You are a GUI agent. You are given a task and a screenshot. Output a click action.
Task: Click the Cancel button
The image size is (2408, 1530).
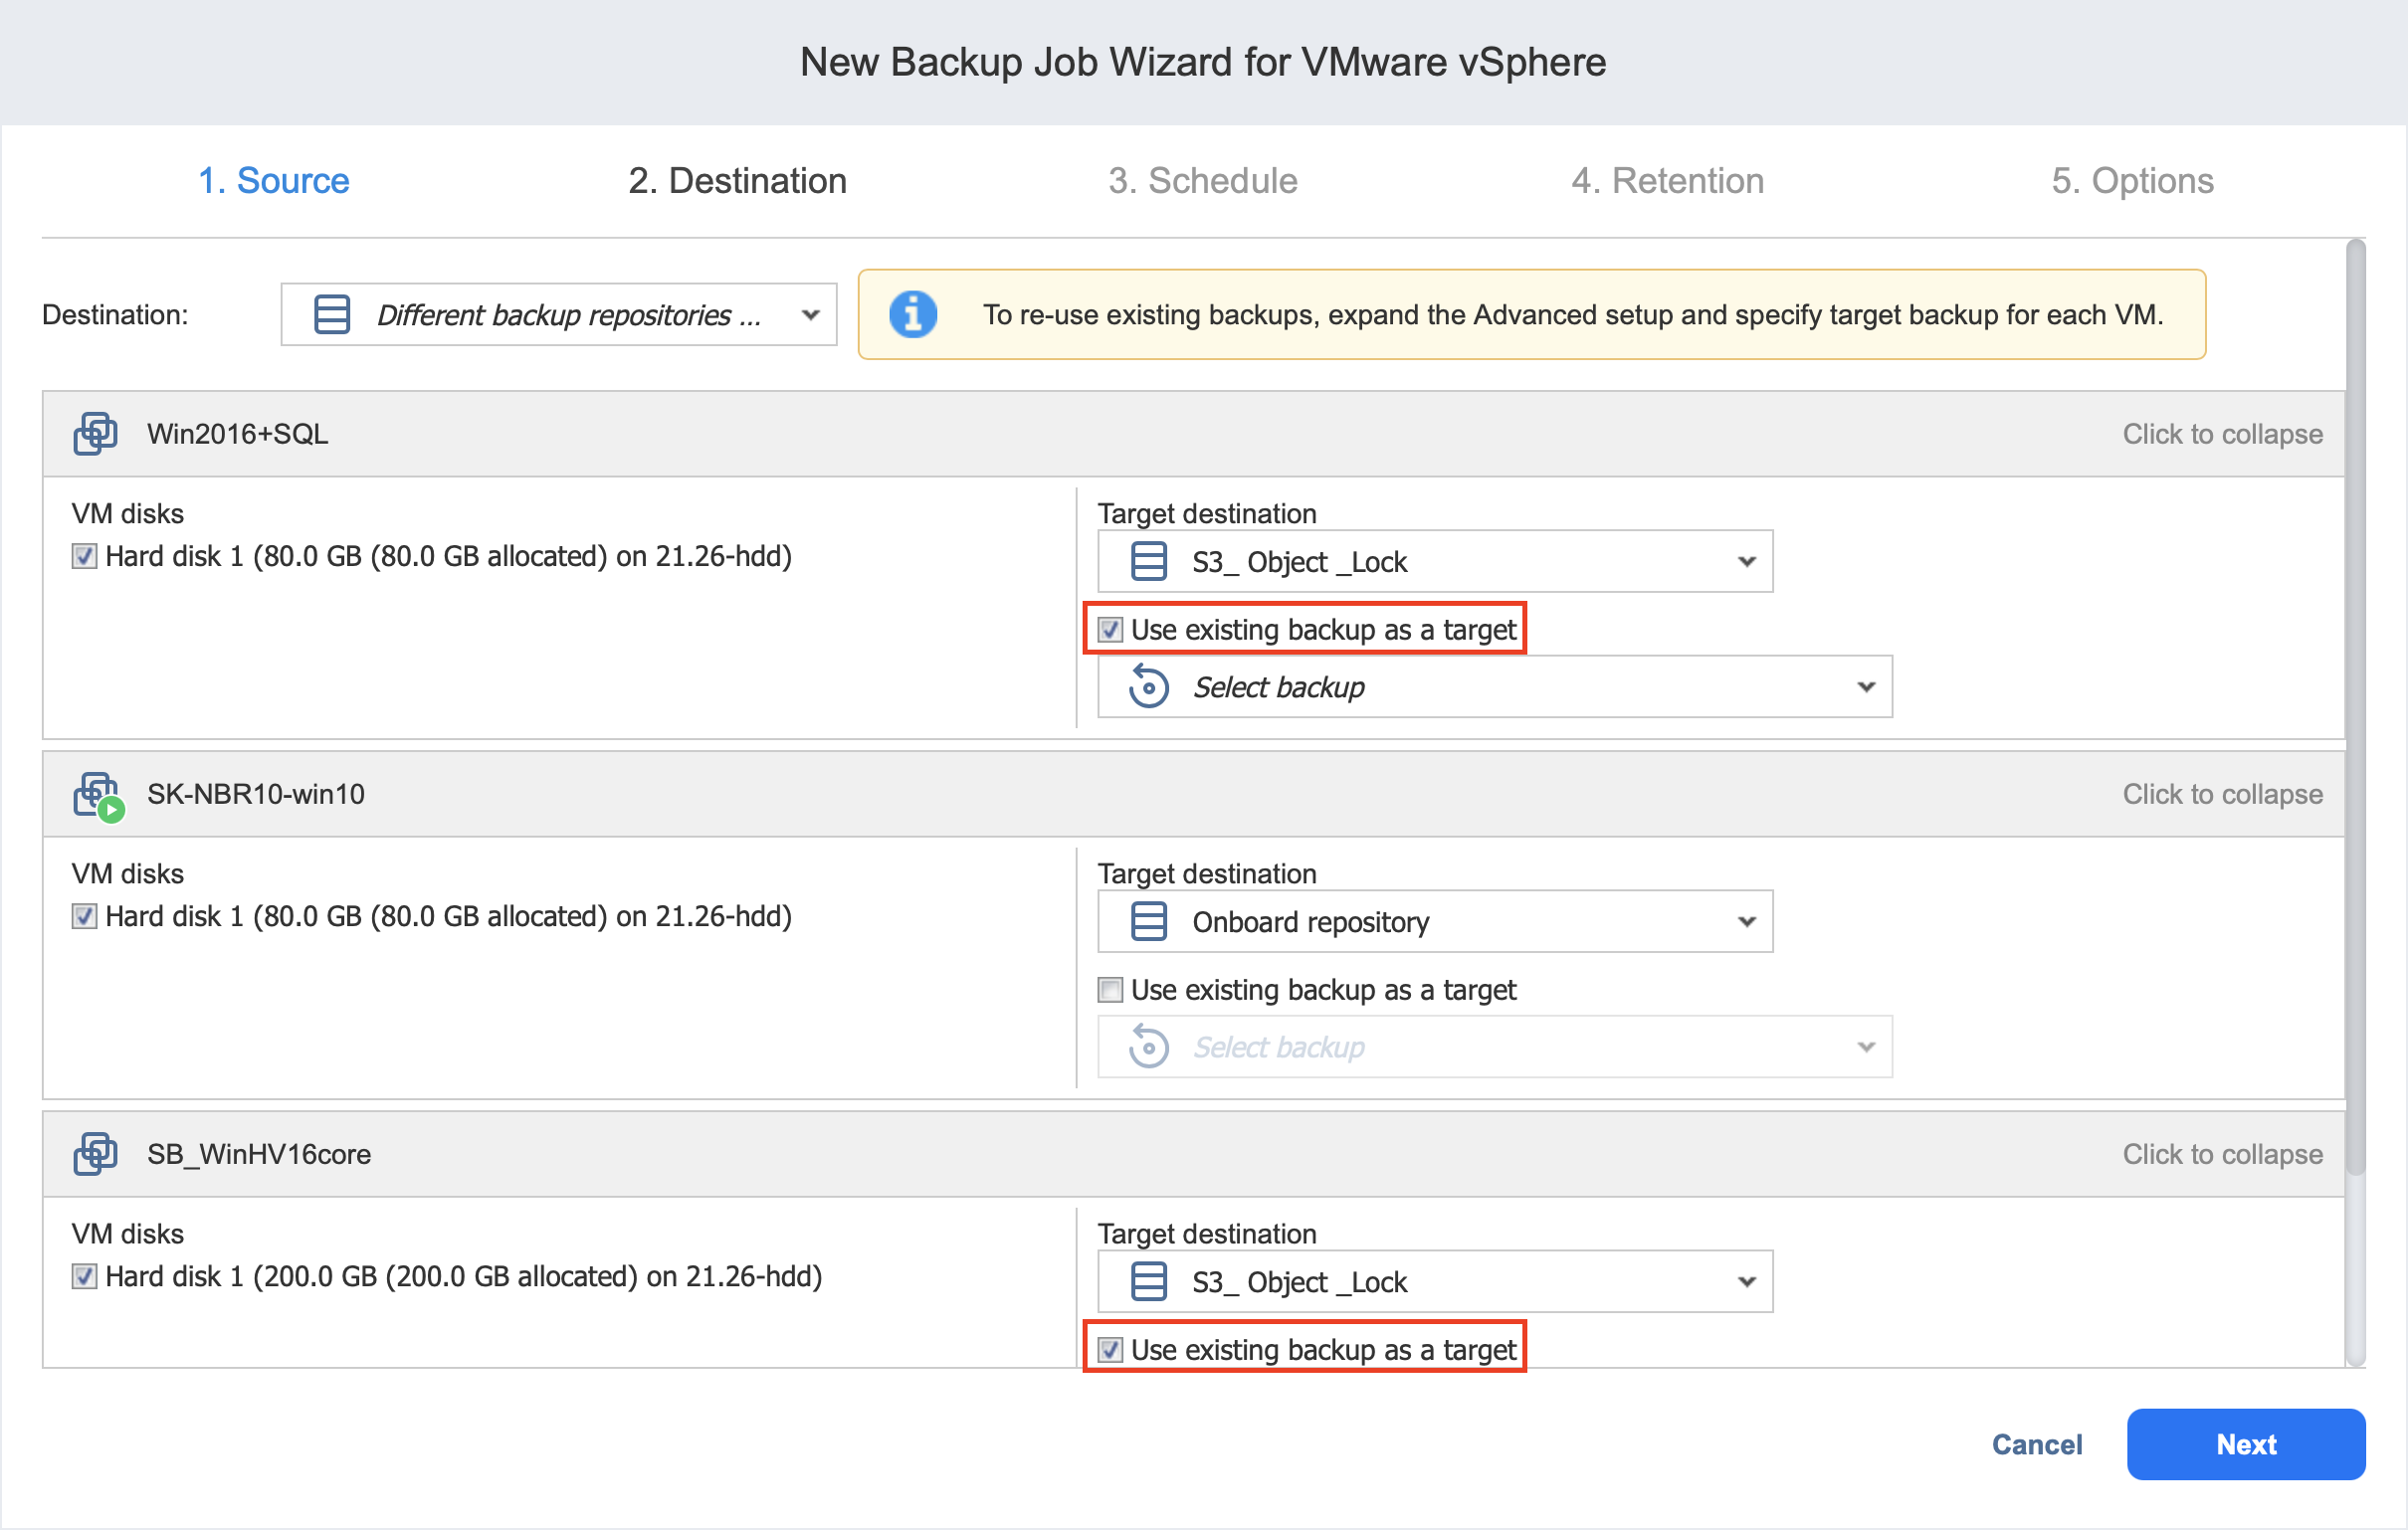[2036, 1444]
